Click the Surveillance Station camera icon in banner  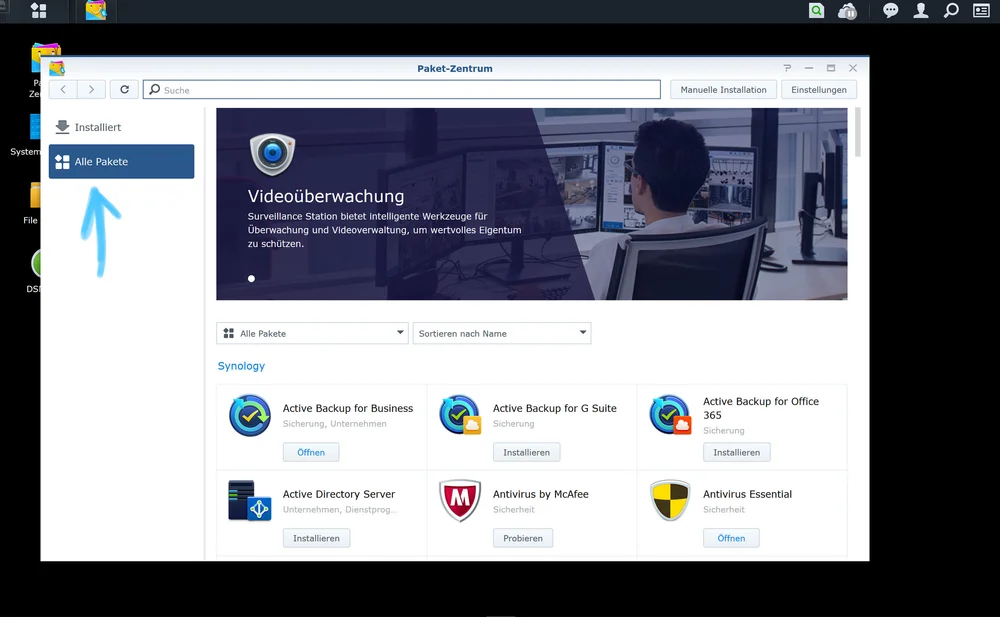click(272, 154)
